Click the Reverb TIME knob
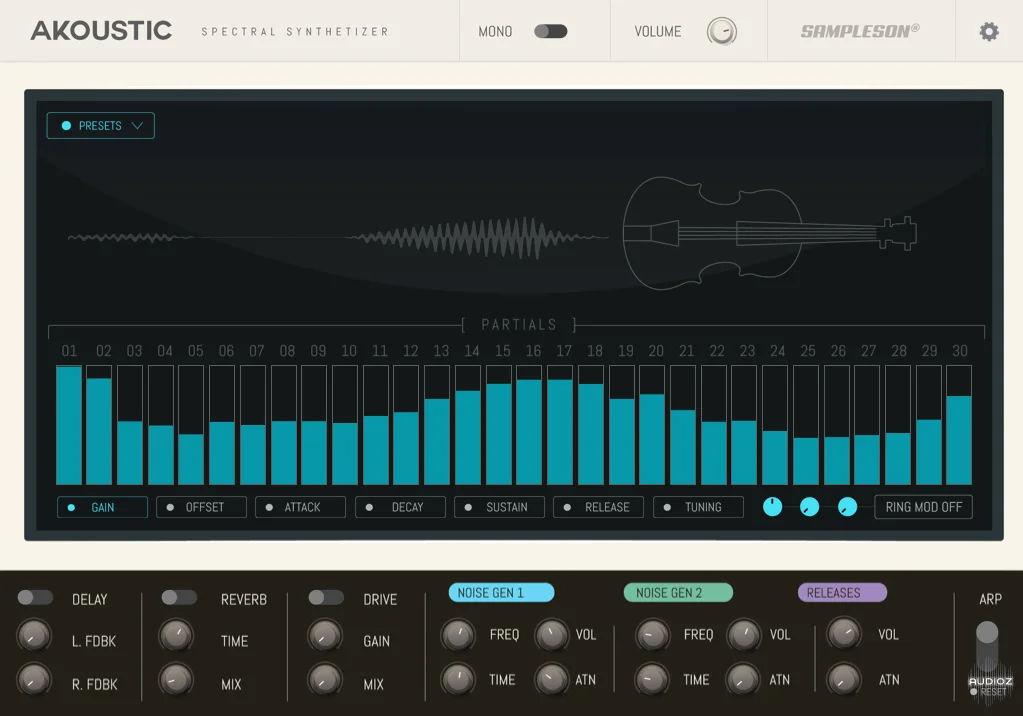 pos(176,636)
